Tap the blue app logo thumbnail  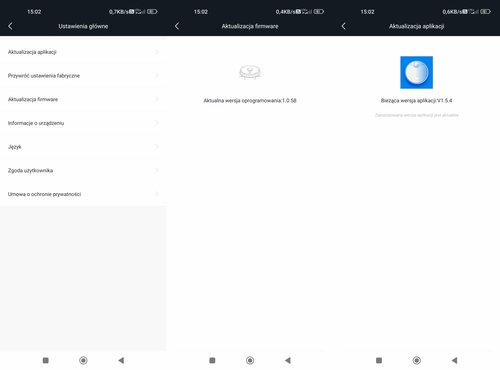(416, 72)
